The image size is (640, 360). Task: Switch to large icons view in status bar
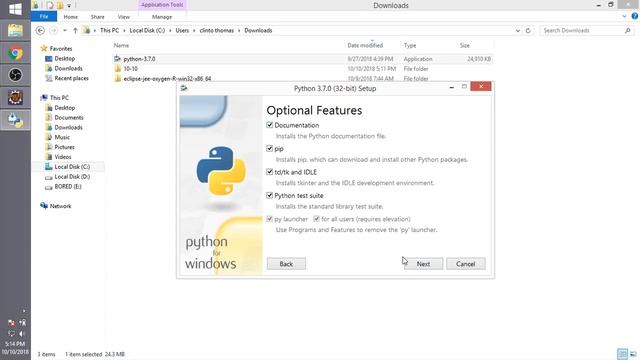click(x=633, y=354)
